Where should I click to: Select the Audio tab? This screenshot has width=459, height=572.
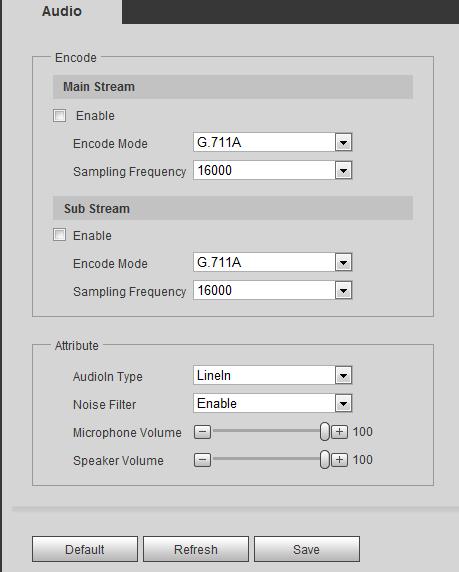coord(62,11)
